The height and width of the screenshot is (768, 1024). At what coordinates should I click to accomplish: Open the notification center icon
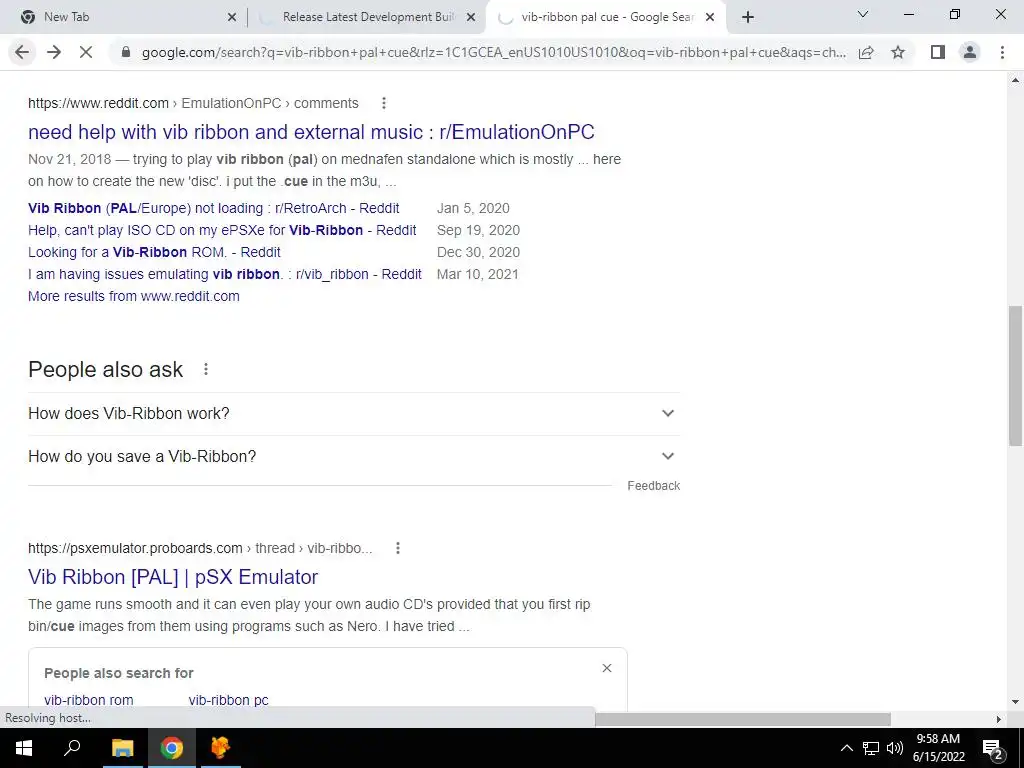(993, 748)
